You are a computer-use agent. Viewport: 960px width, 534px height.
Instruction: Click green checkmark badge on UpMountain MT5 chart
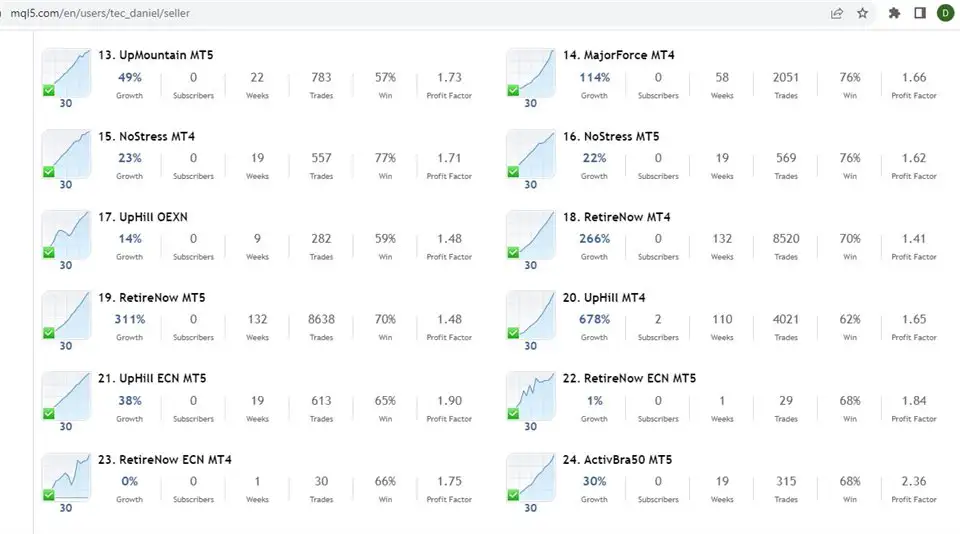[49, 90]
